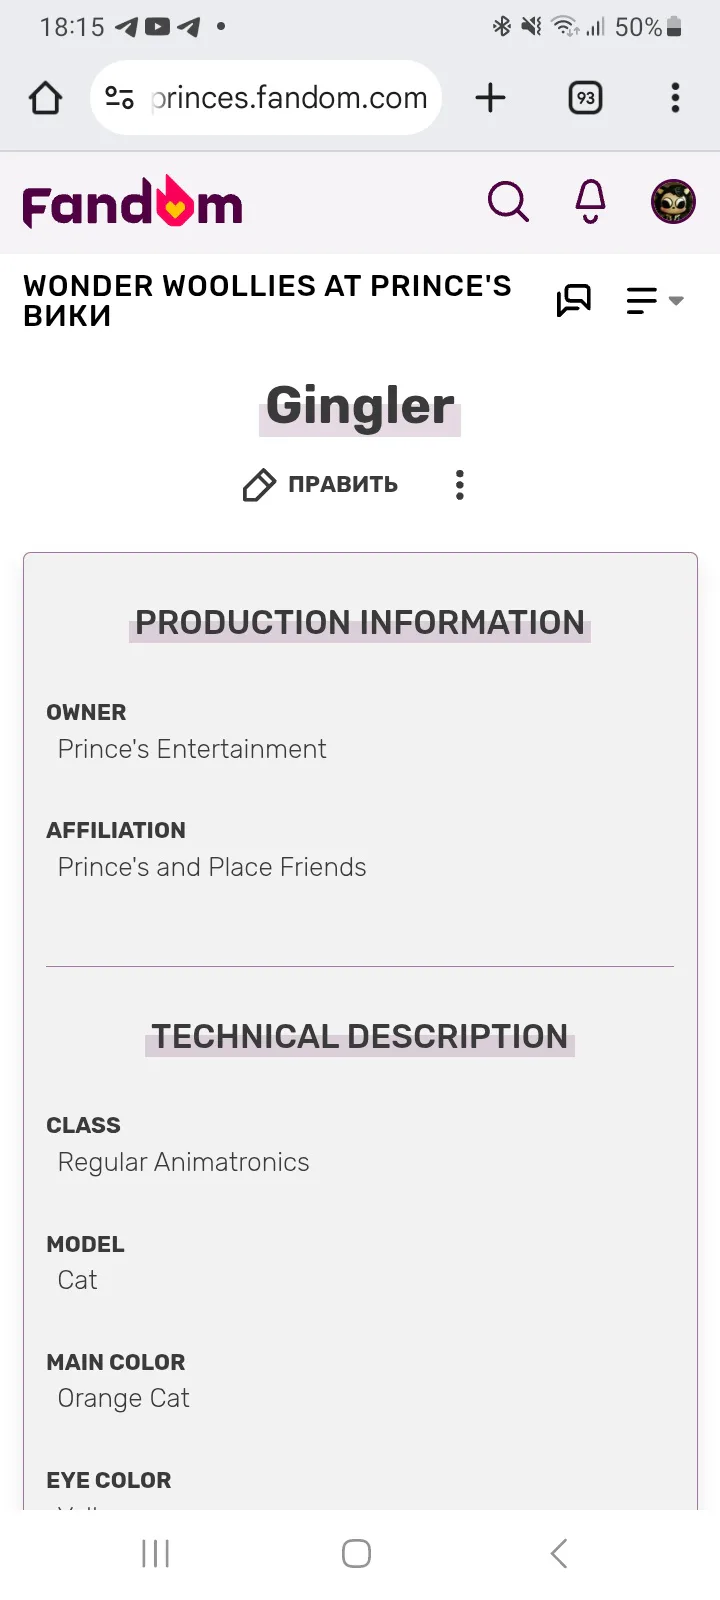Open a new browser tab
The height and width of the screenshot is (1600, 720).
[490, 98]
